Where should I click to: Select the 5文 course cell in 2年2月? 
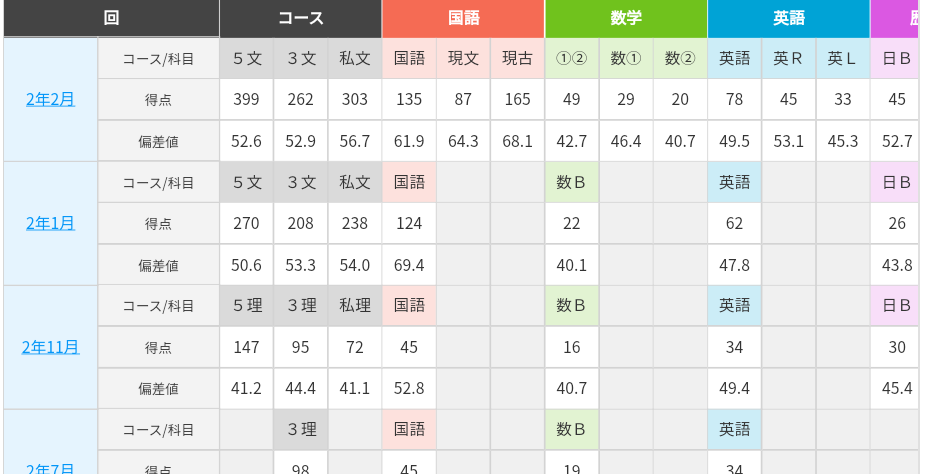pyautogui.click(x=246, y=59)
